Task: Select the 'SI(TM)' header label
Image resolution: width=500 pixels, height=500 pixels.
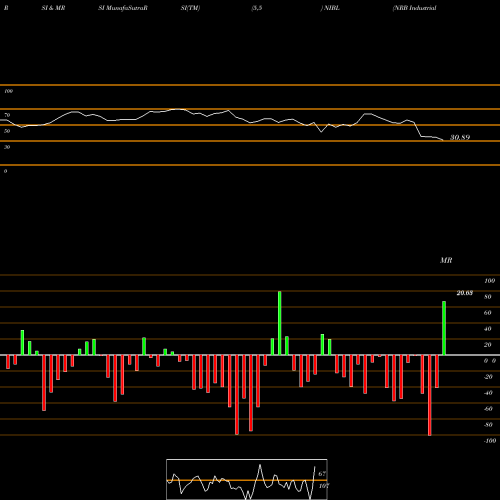Action: coord(190,8)
